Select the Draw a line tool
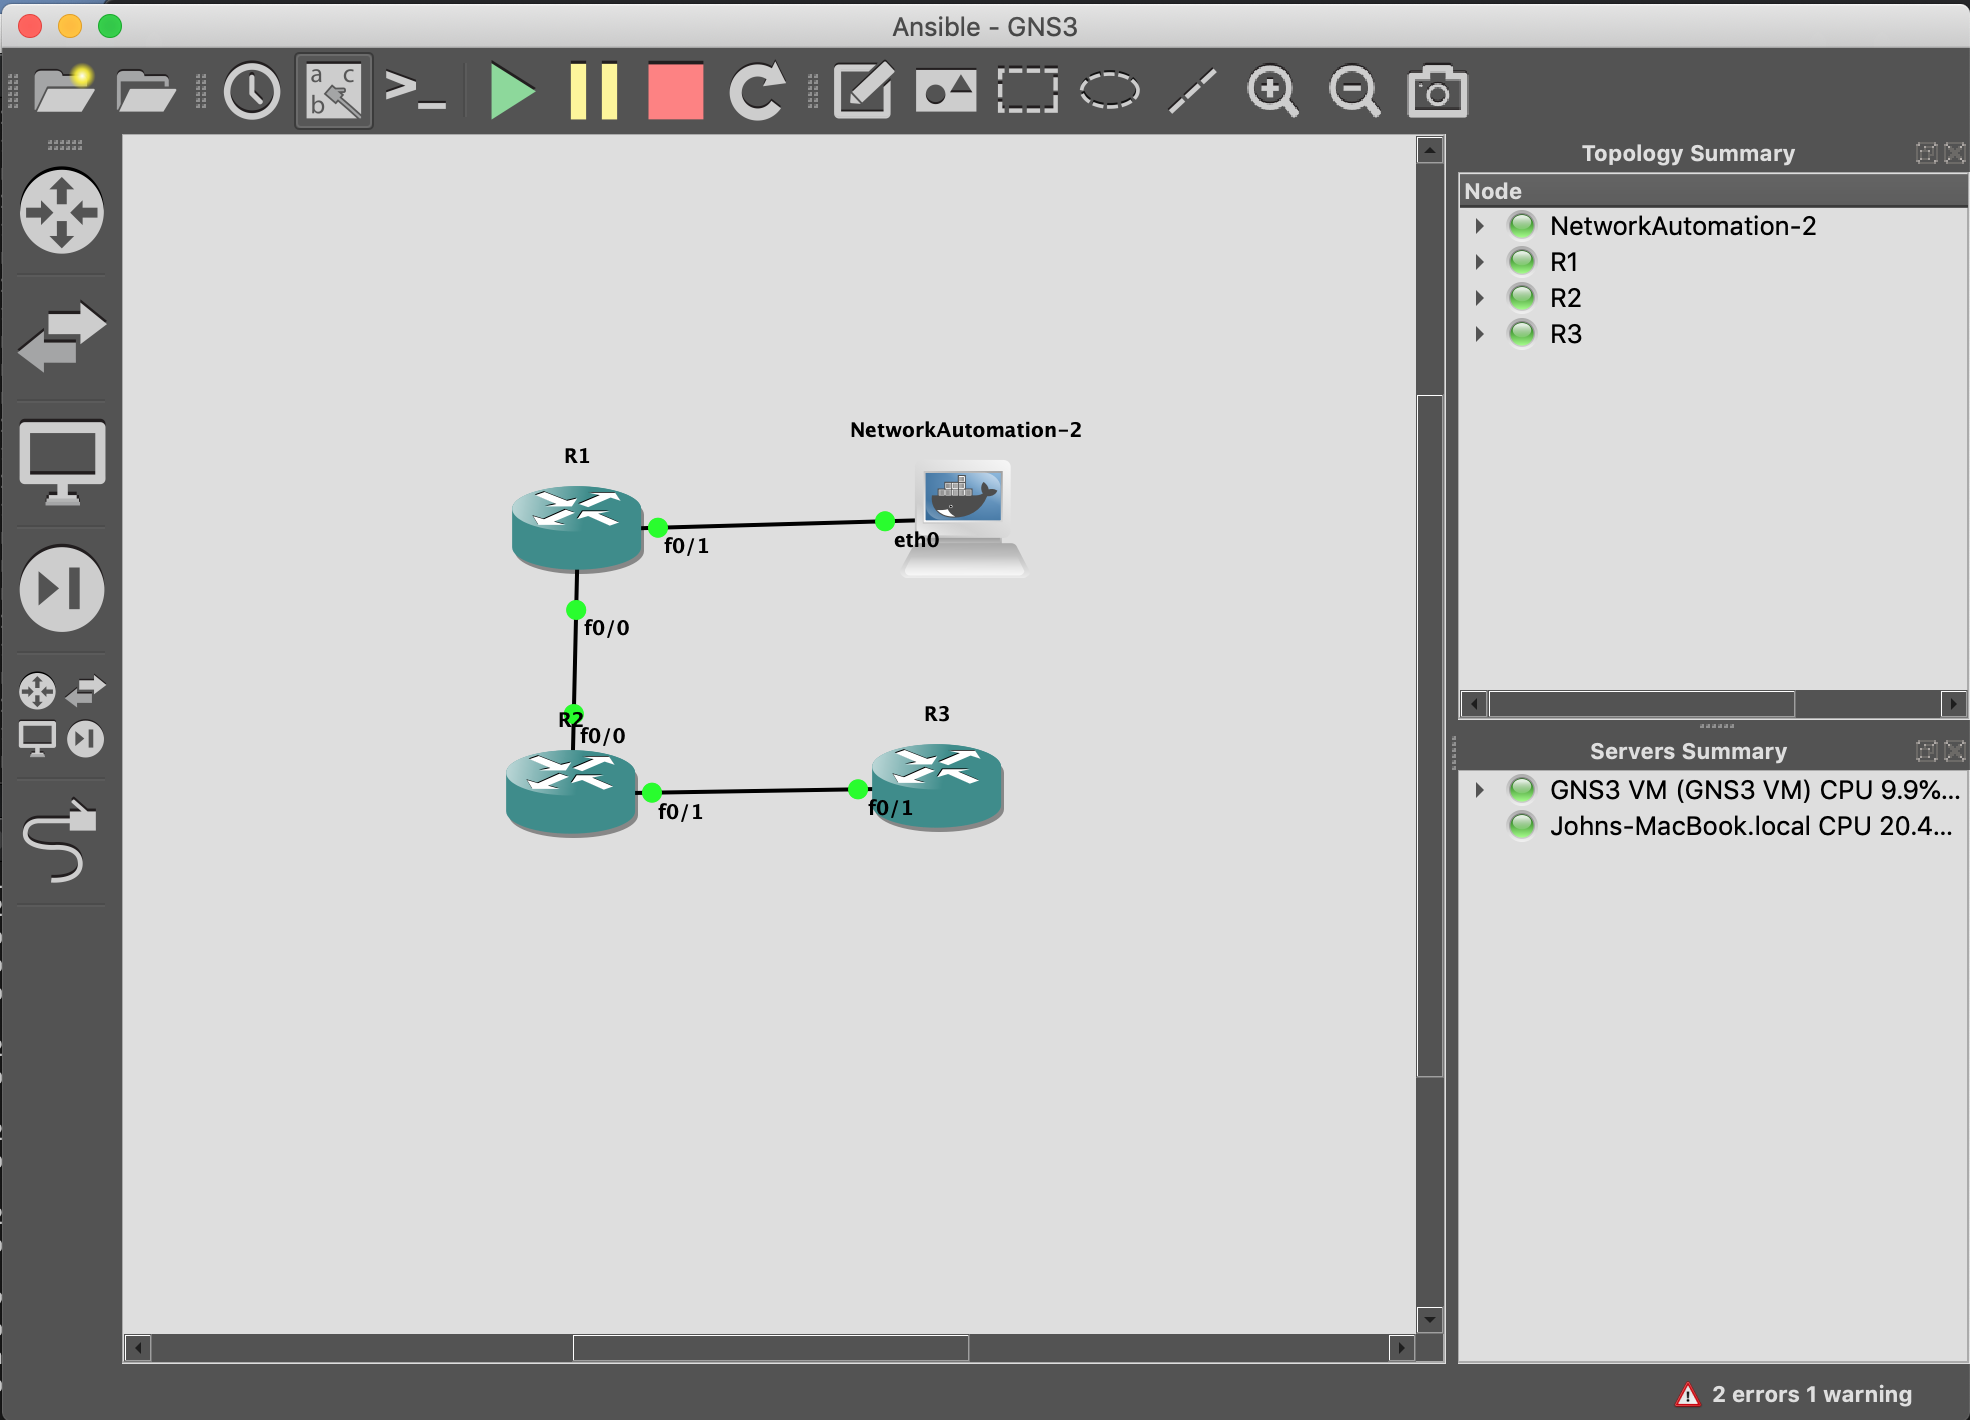The width and height of the screenshot is (1970, 1420). point(1192,91)
